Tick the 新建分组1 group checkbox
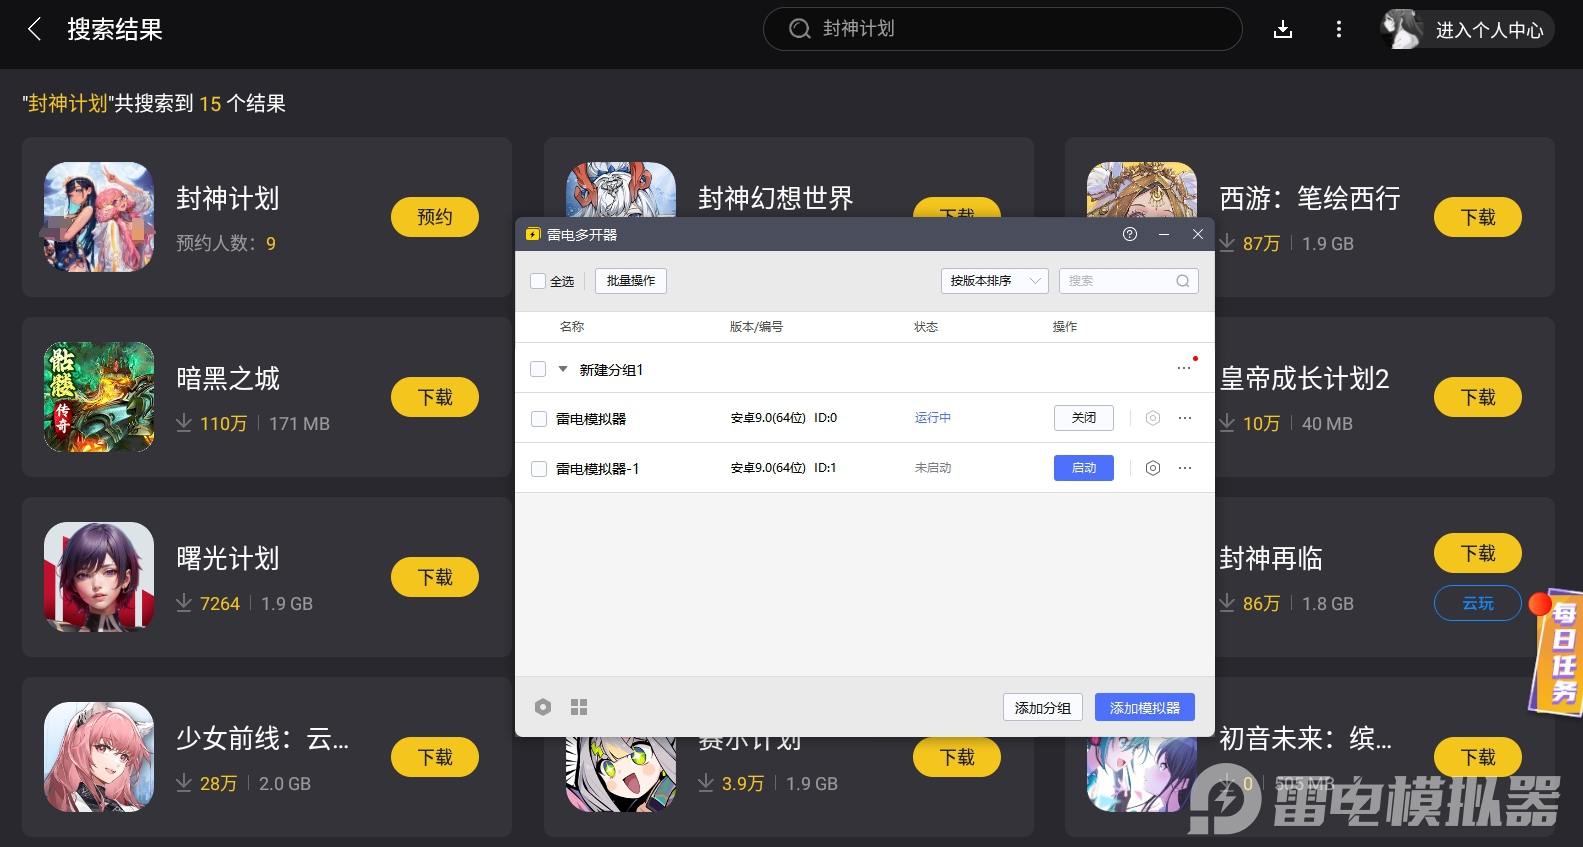The width and height of the screenshot is (1583, 847). [538, 369]
